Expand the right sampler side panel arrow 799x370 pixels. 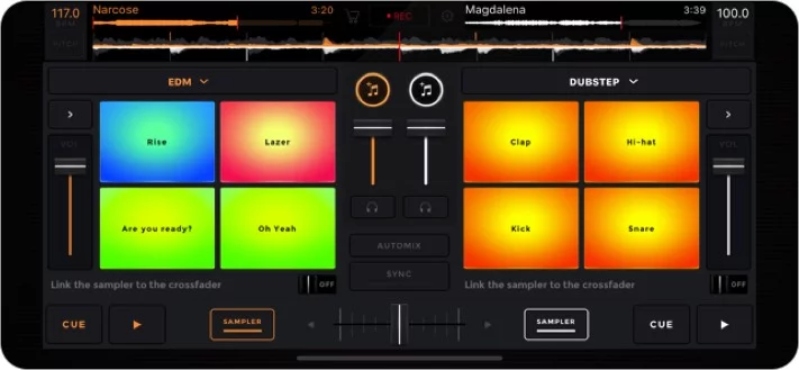coord(728,115)
